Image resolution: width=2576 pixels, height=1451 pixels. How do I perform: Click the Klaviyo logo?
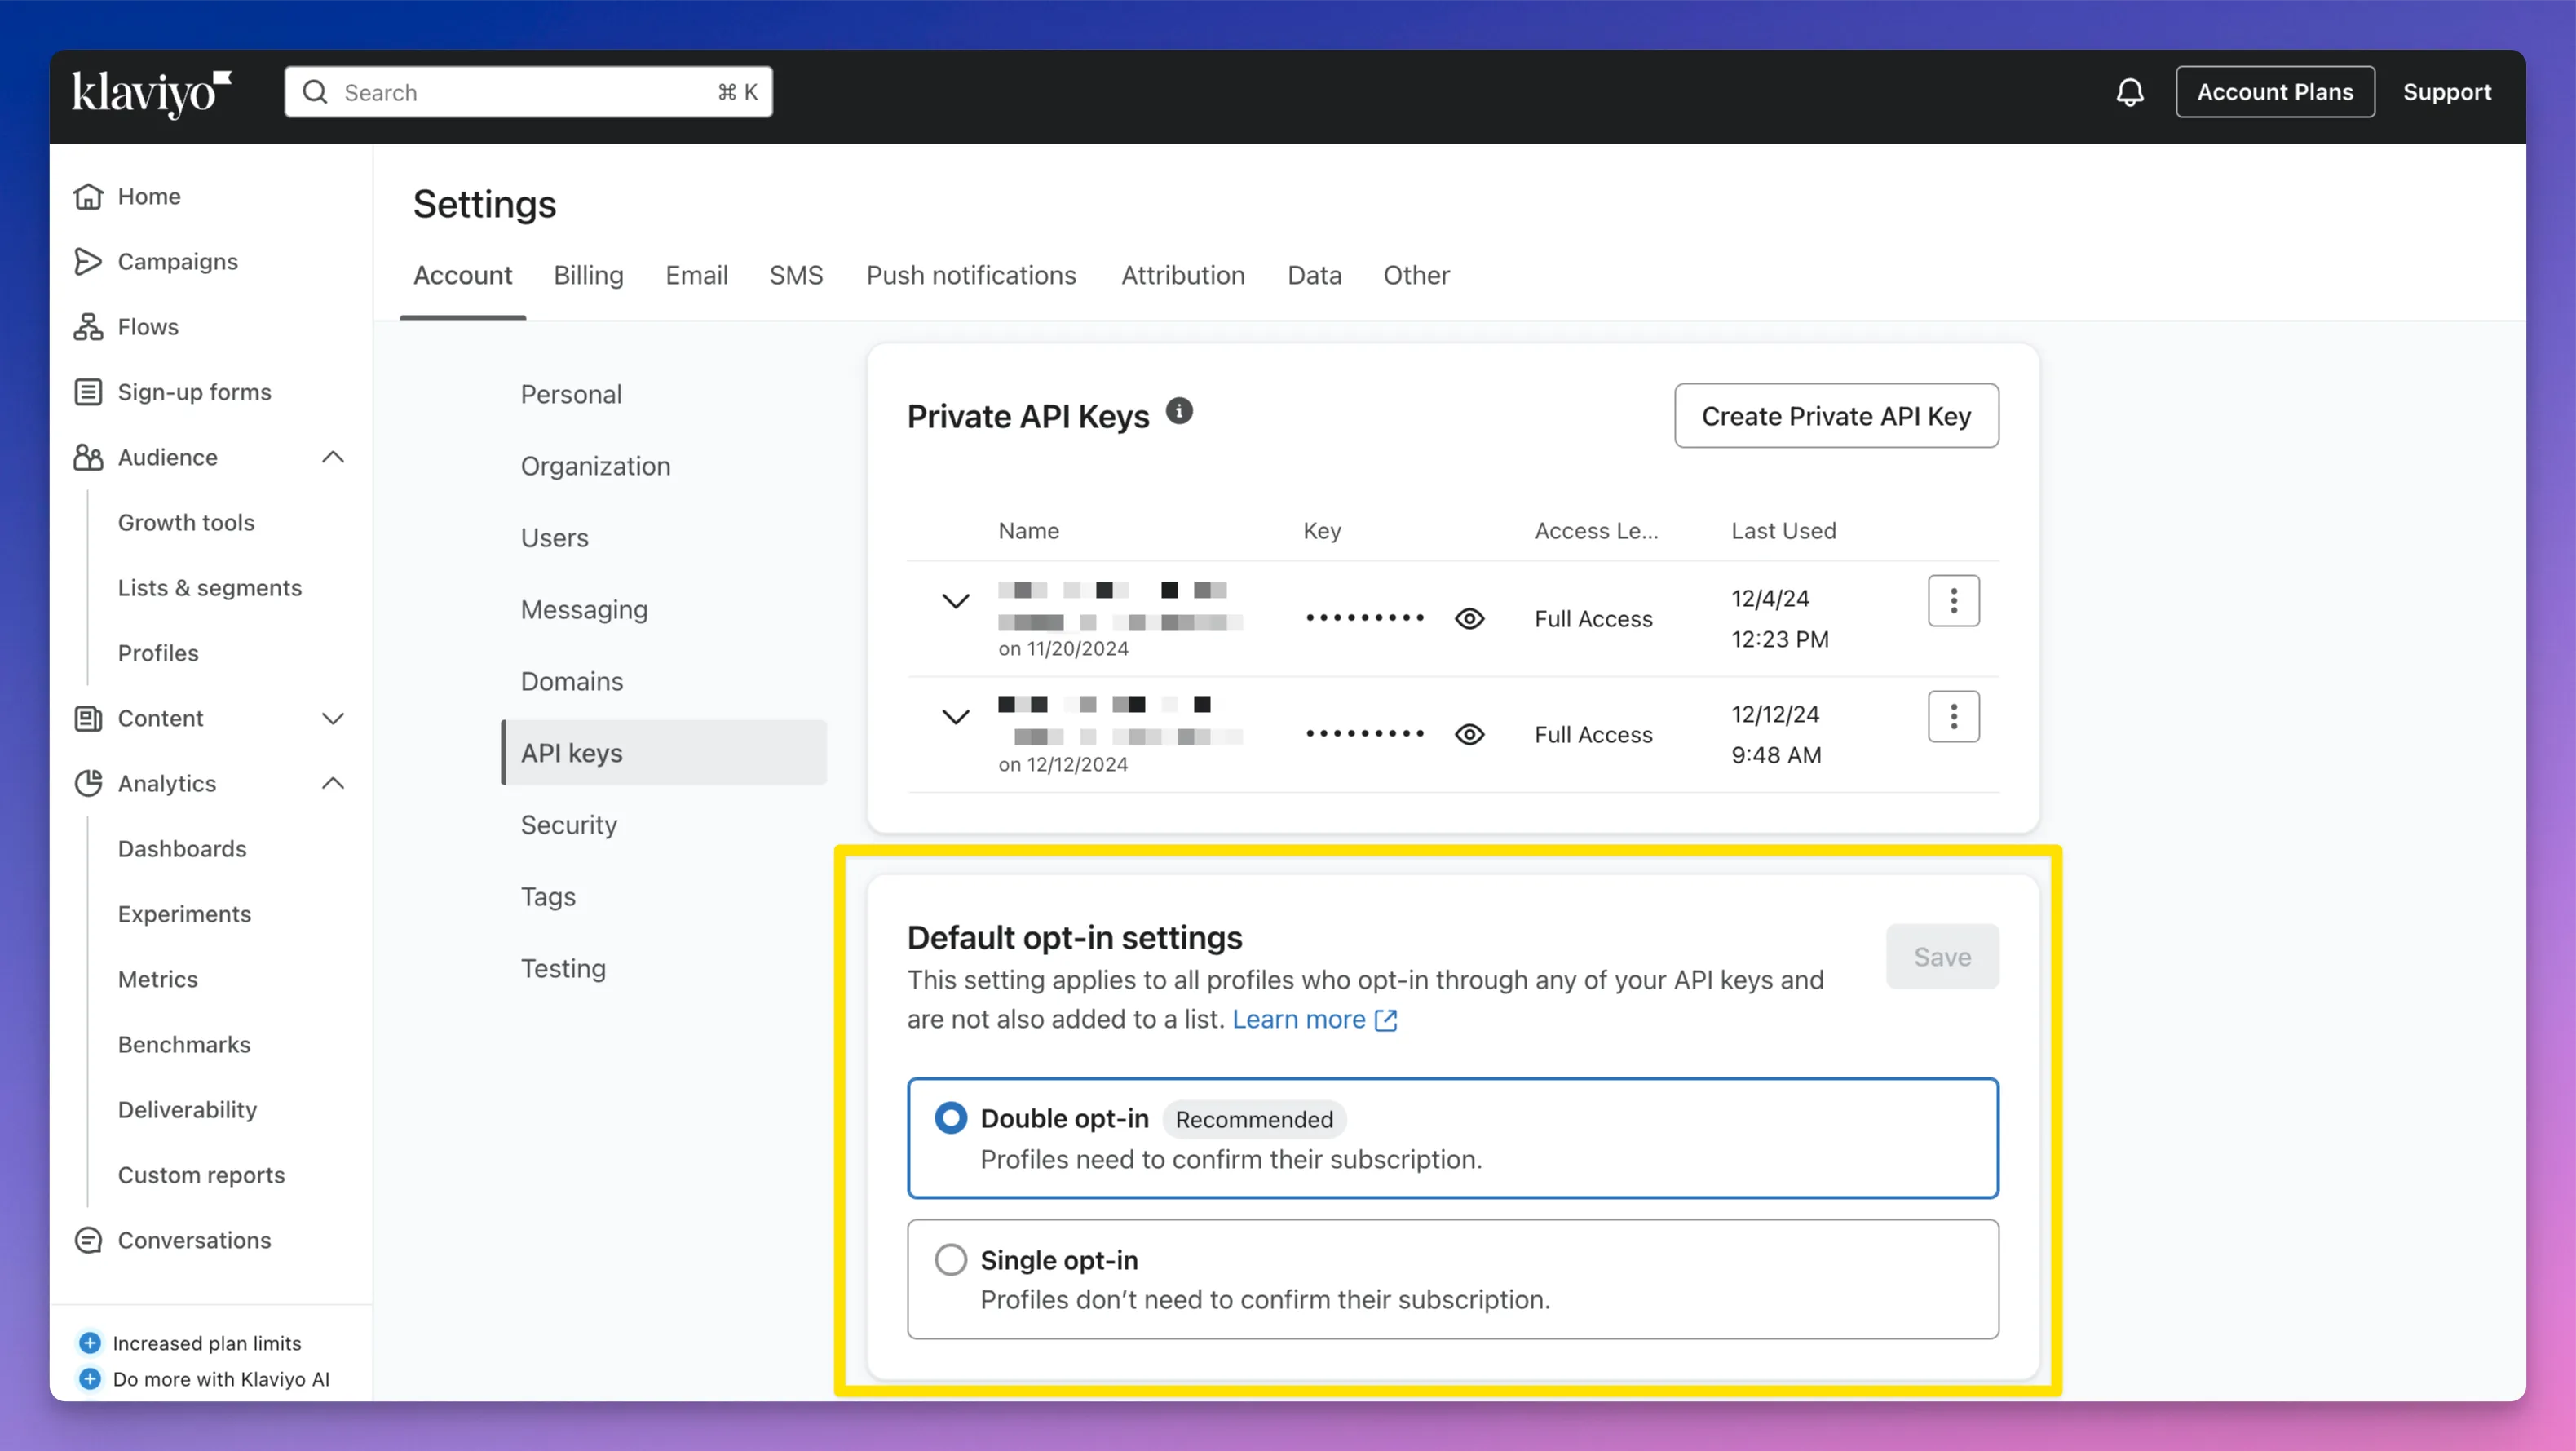[x=151, y=93]
